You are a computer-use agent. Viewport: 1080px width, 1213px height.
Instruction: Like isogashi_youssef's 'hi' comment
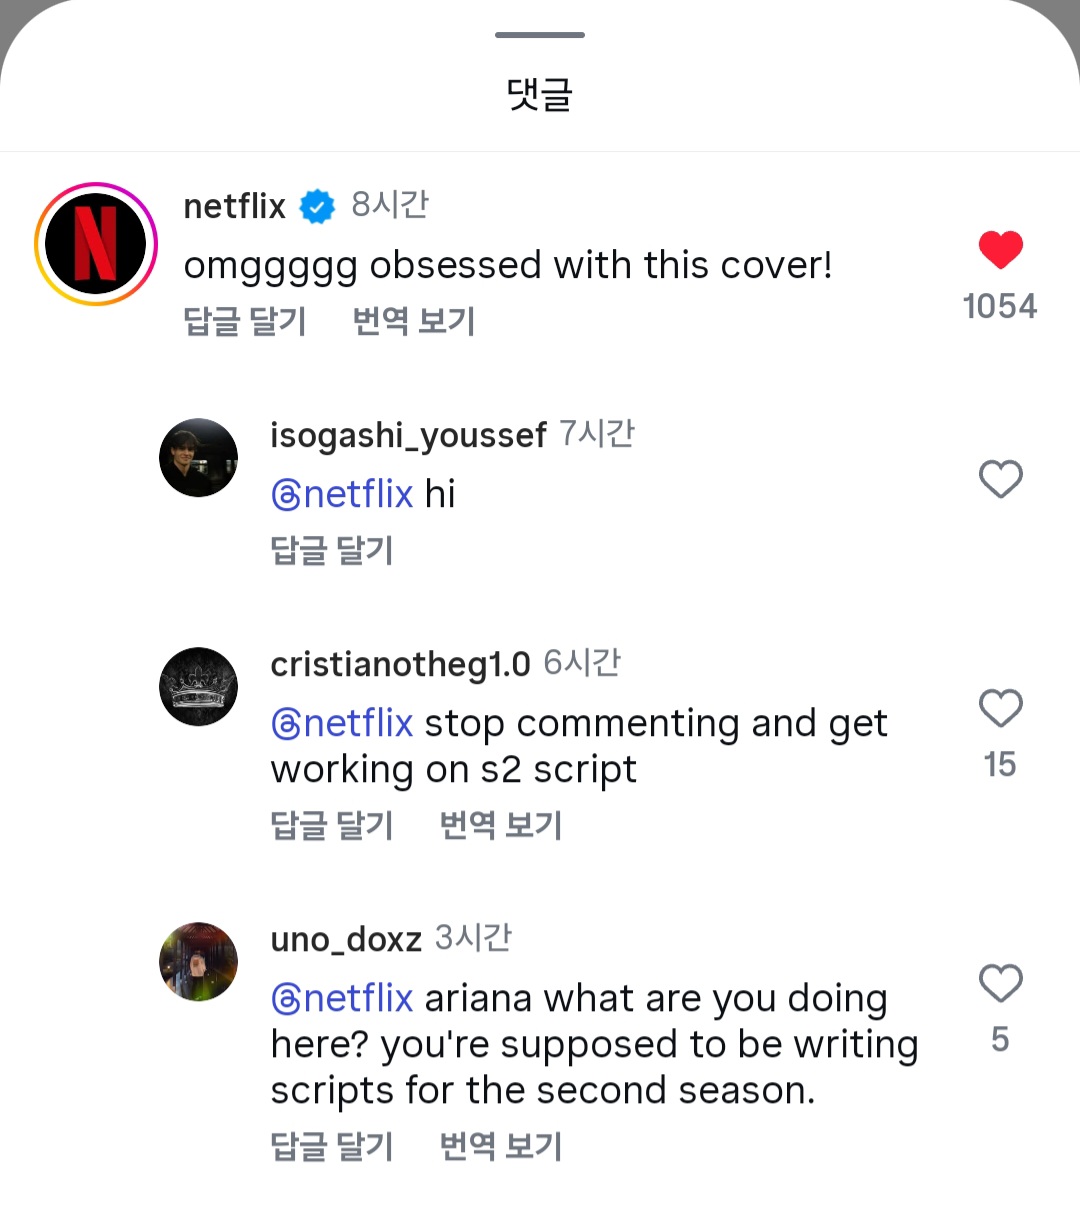[x=1000, y=479]
